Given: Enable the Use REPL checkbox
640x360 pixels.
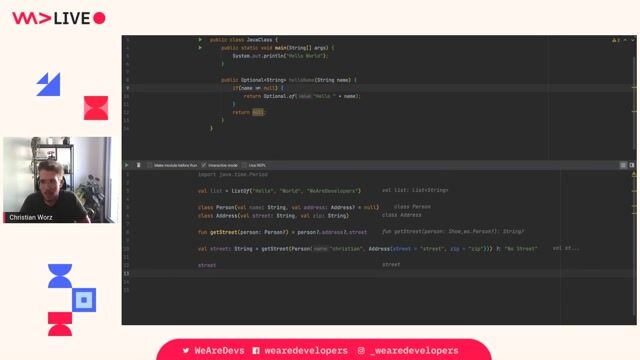Looking at the screenshot, I should click(244, 165).
